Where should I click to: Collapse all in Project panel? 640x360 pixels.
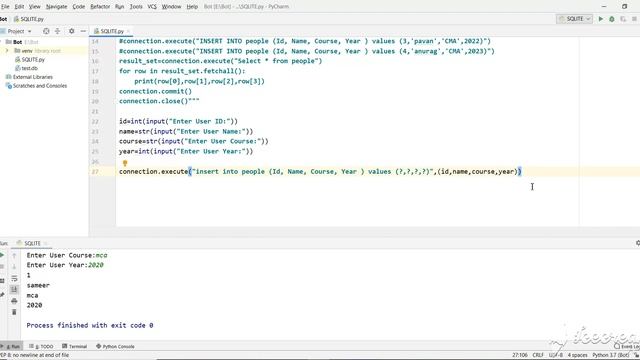pos(58,31)
